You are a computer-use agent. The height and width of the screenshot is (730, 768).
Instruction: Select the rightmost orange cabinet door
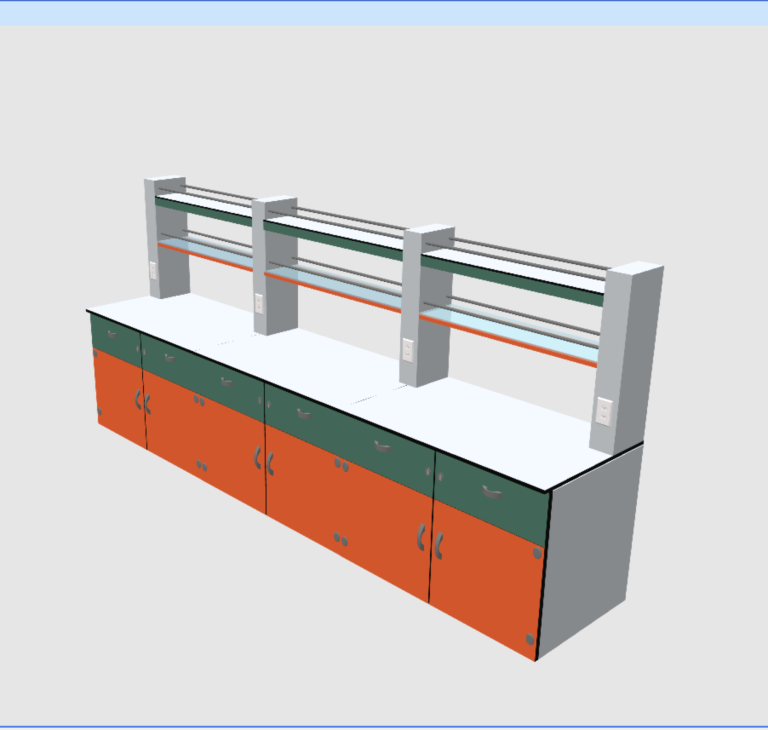pyautogui.click(x=486, y=580)
